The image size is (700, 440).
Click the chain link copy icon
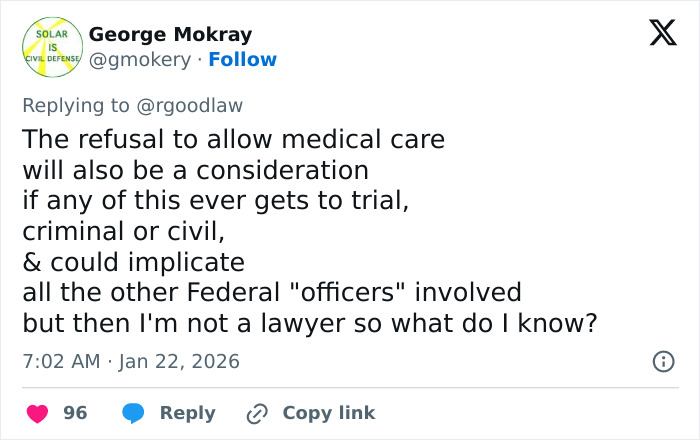tap(257, 413)
